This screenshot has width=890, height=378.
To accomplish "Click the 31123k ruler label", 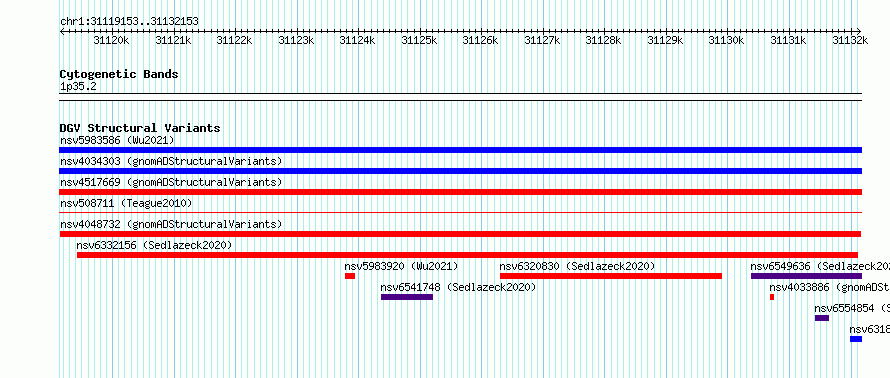I will 296,40.
